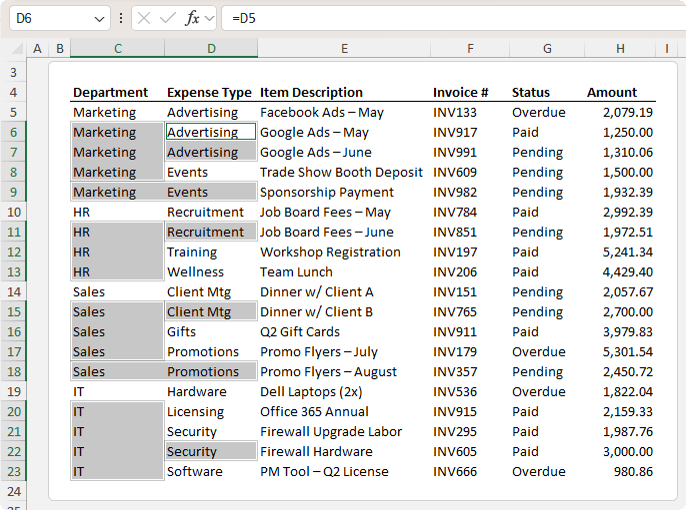Open the Insert Function fx button
This screenshot has width=686, height=510.
click(x=192, y=18)
